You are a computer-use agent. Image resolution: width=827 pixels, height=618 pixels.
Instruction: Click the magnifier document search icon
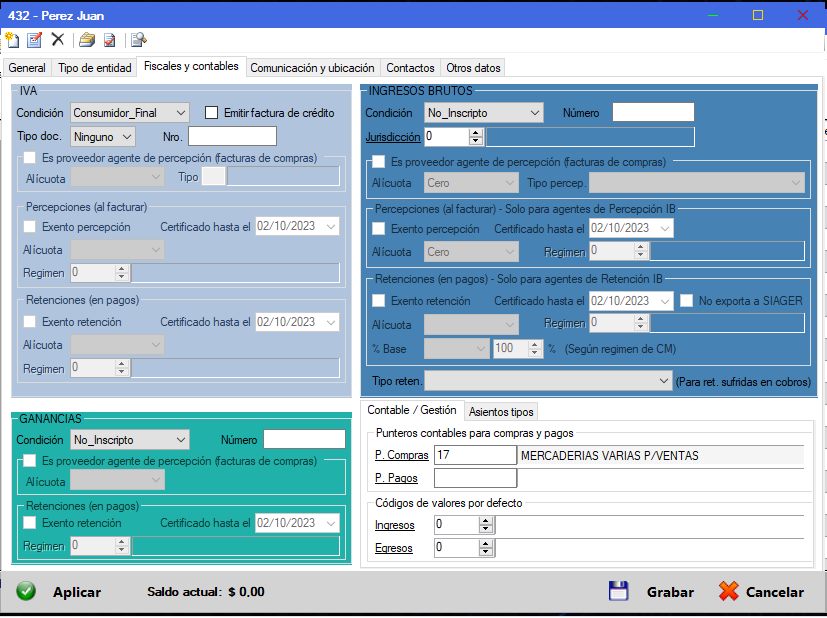[138, 40]
